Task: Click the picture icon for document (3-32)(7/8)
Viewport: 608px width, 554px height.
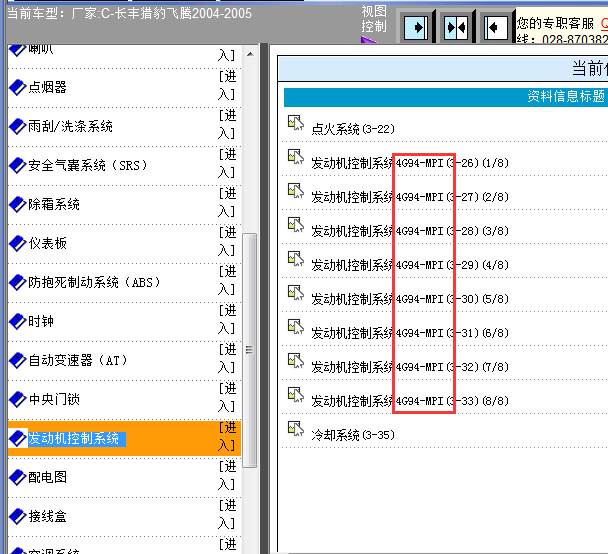Action: click(296, 361)
